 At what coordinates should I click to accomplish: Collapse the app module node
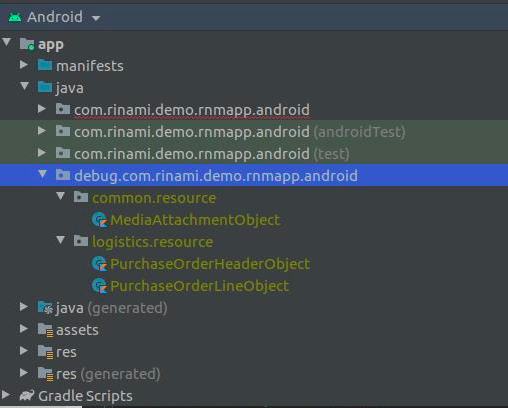point(7,42)
